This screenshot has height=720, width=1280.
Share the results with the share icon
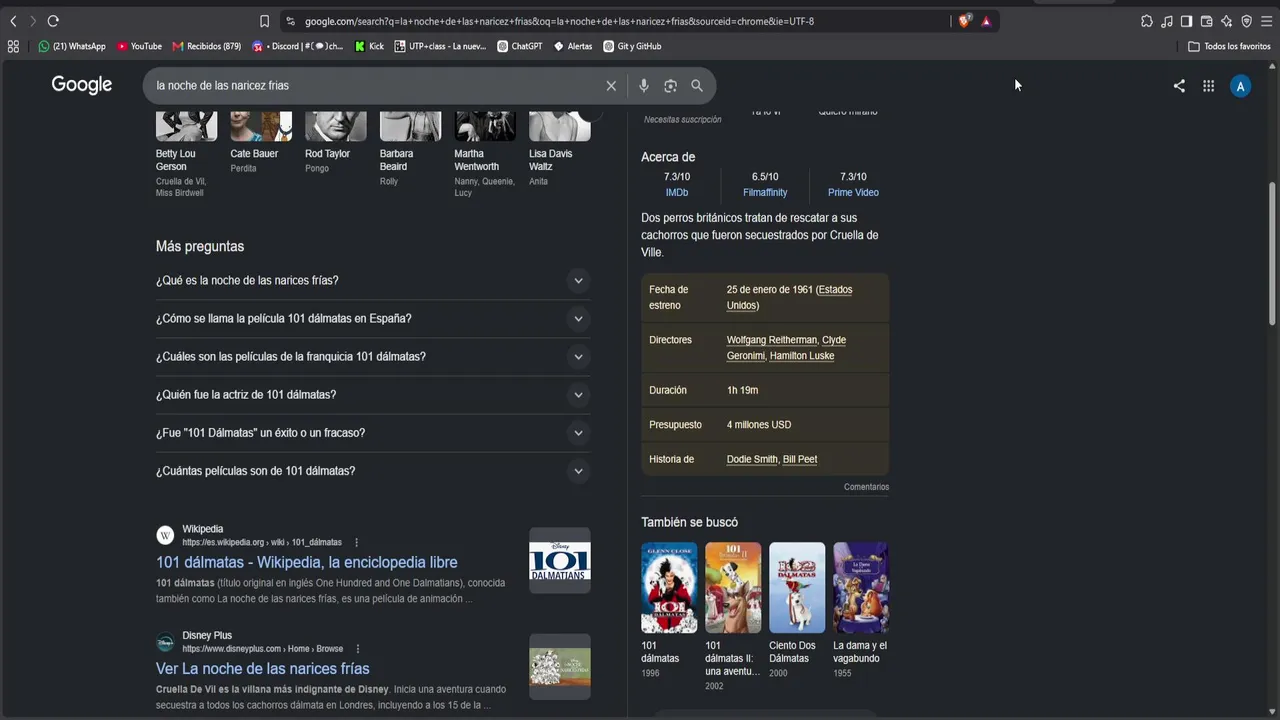click(x=1179, y=86)
